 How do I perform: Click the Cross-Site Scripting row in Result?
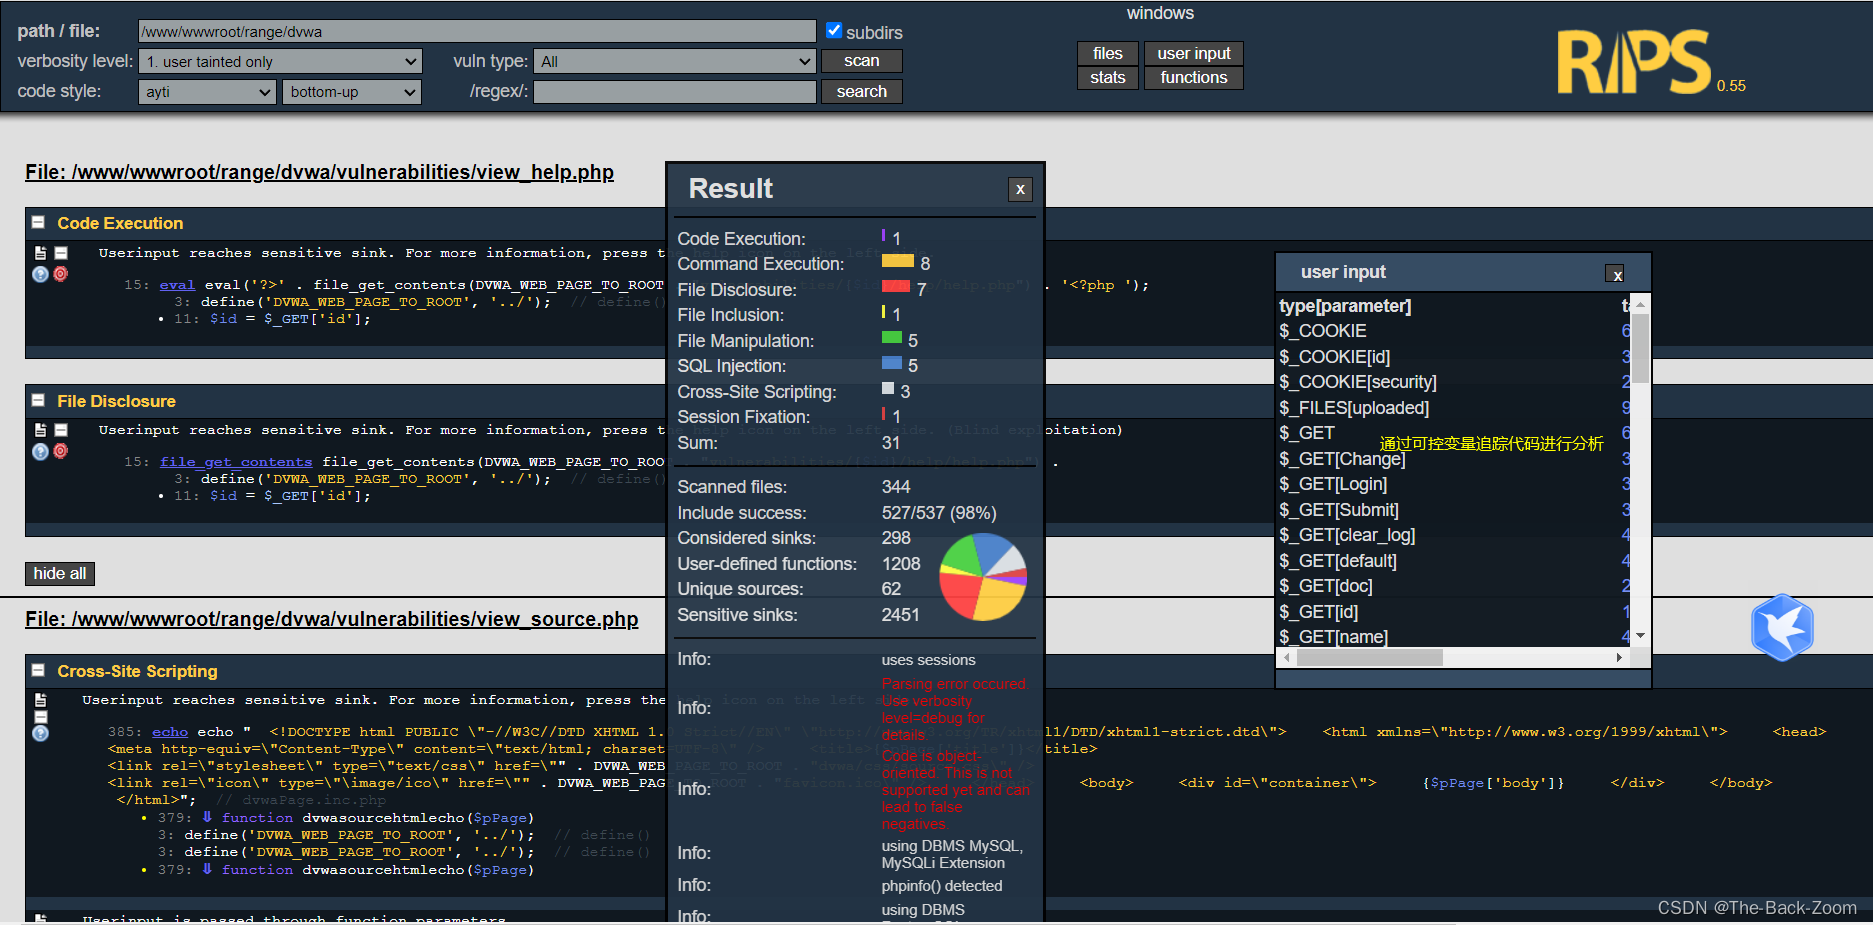(855, 392)
